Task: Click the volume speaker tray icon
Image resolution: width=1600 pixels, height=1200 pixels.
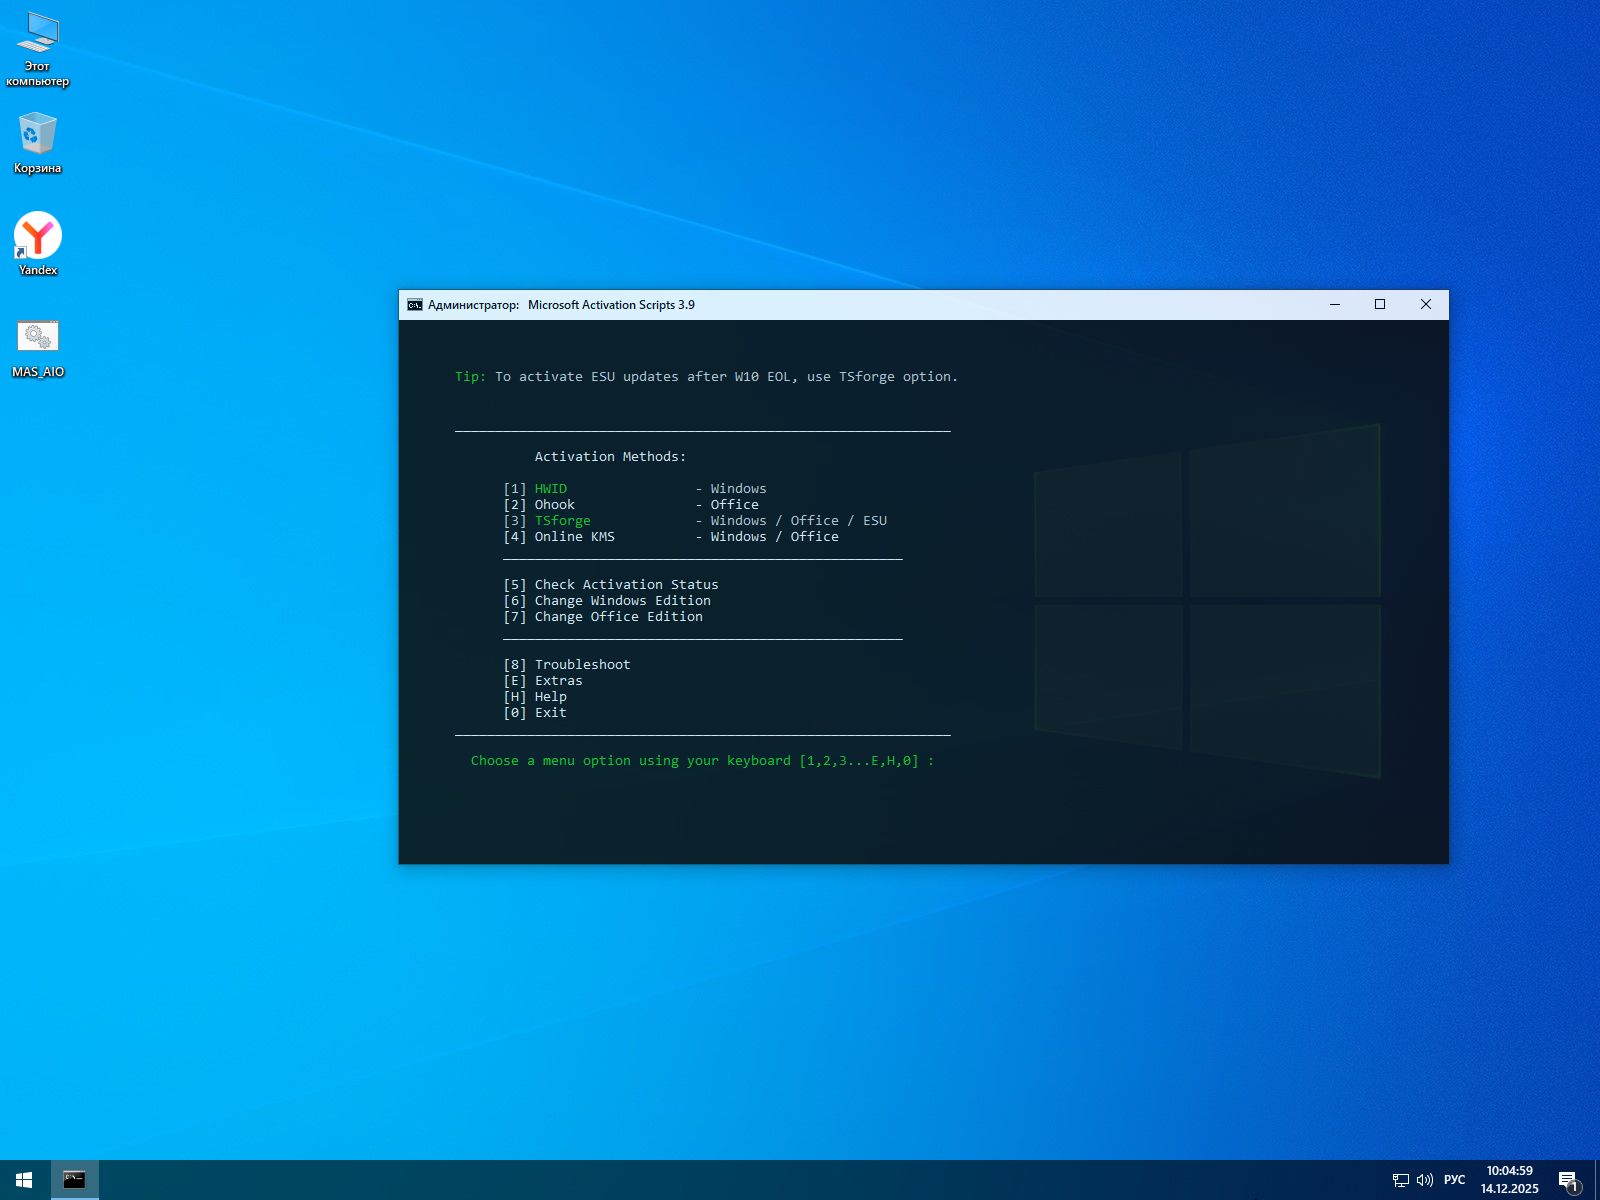Action: point(1425,1180)
